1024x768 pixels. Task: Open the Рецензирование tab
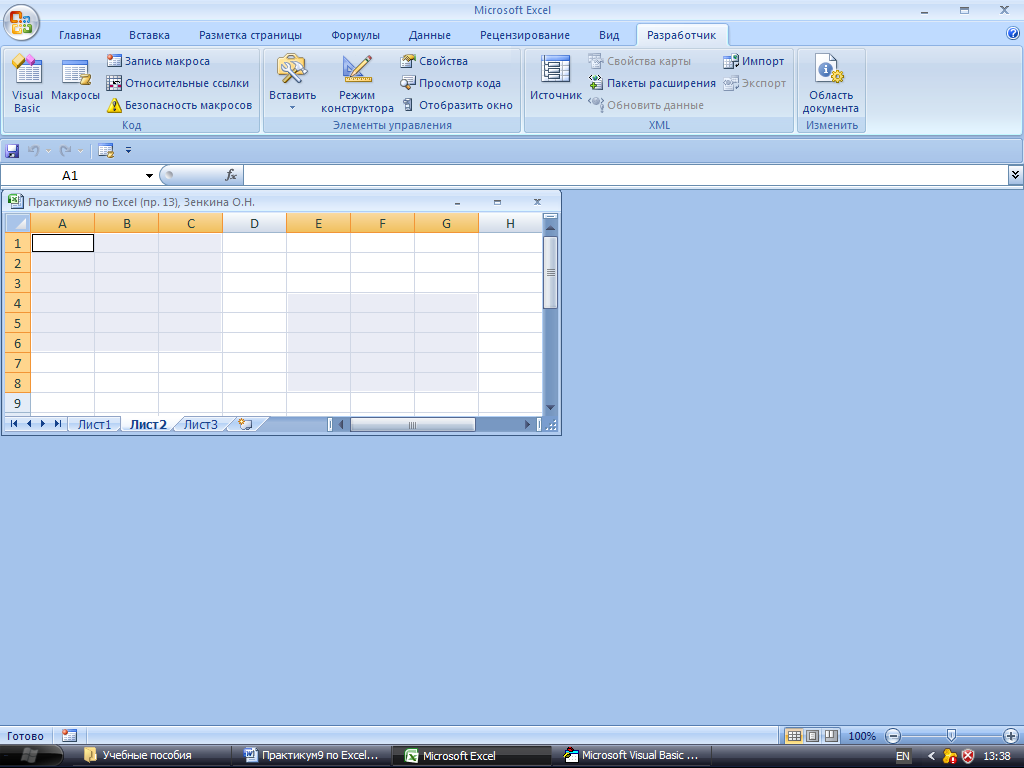(524, 35)
